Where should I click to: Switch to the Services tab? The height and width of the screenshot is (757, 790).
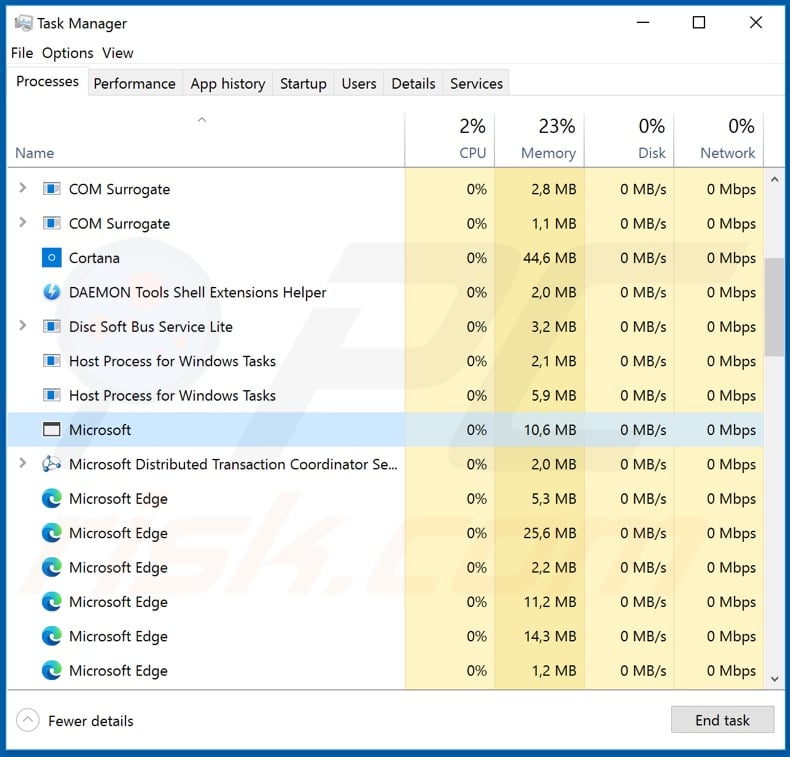(476, 83)
